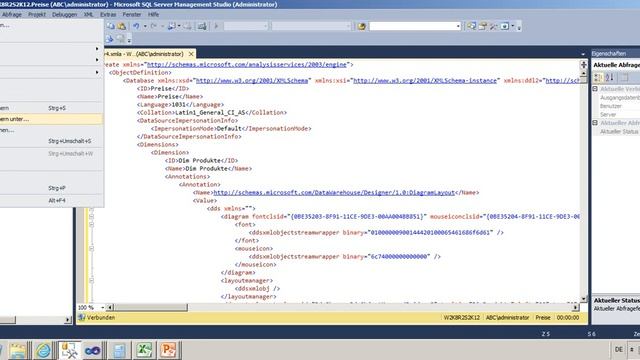Click the 'Server' property row in Eigenschaften
The height and width of the screenshot is (360, 640).
tap(616, 114)
